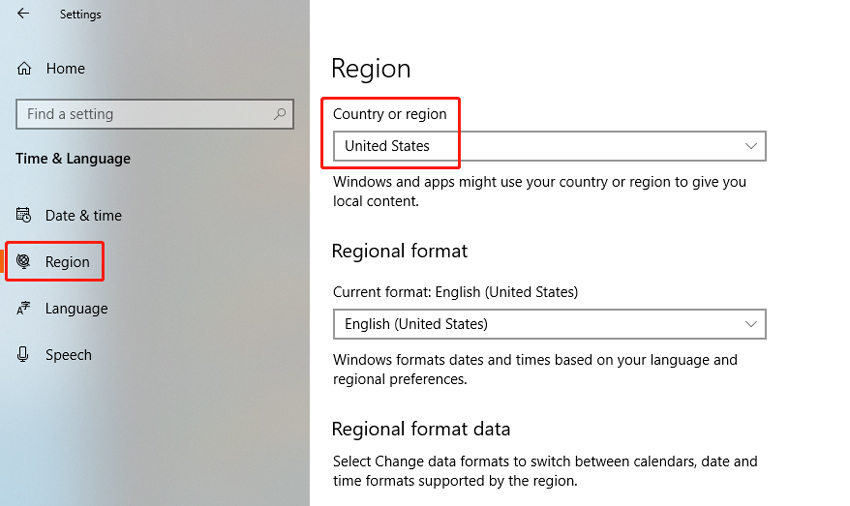Viewport: 850px width, 506px height.
Task: Open Date & time settings
Action: [x=83, y=215]
